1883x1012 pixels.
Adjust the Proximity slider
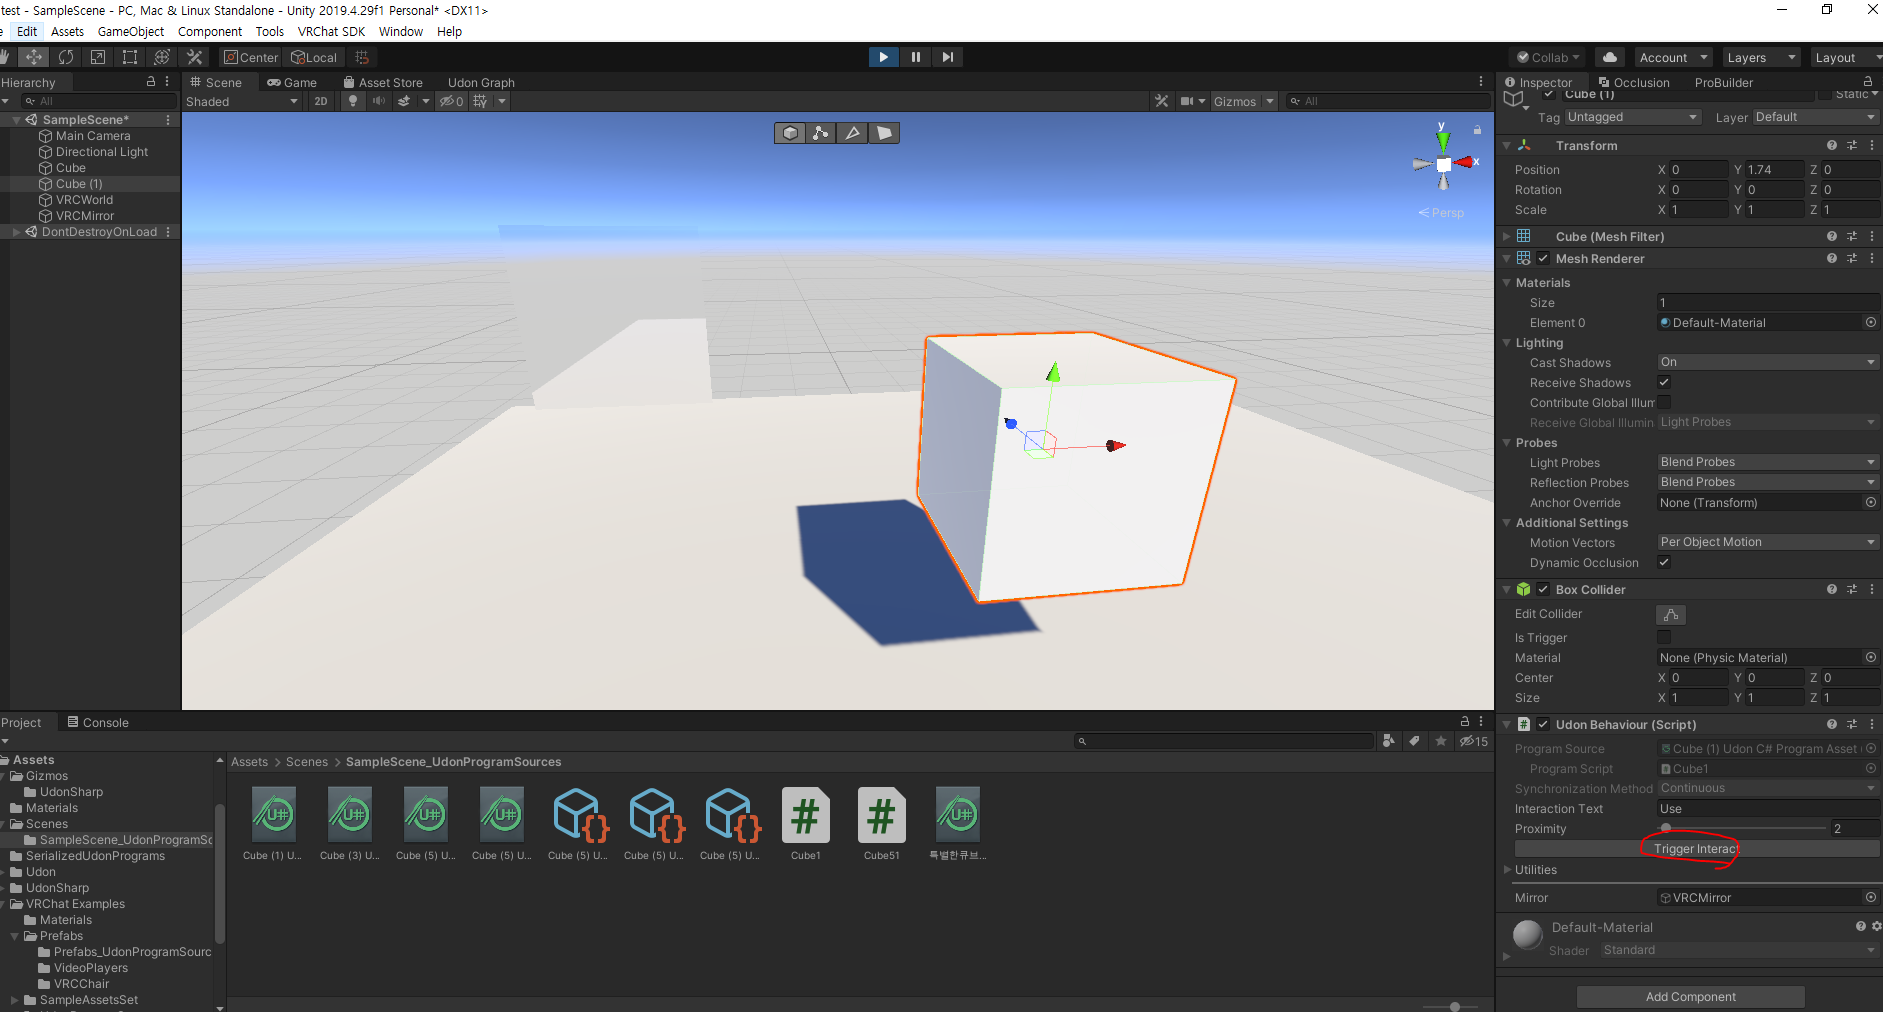[x=1743, y=828]
